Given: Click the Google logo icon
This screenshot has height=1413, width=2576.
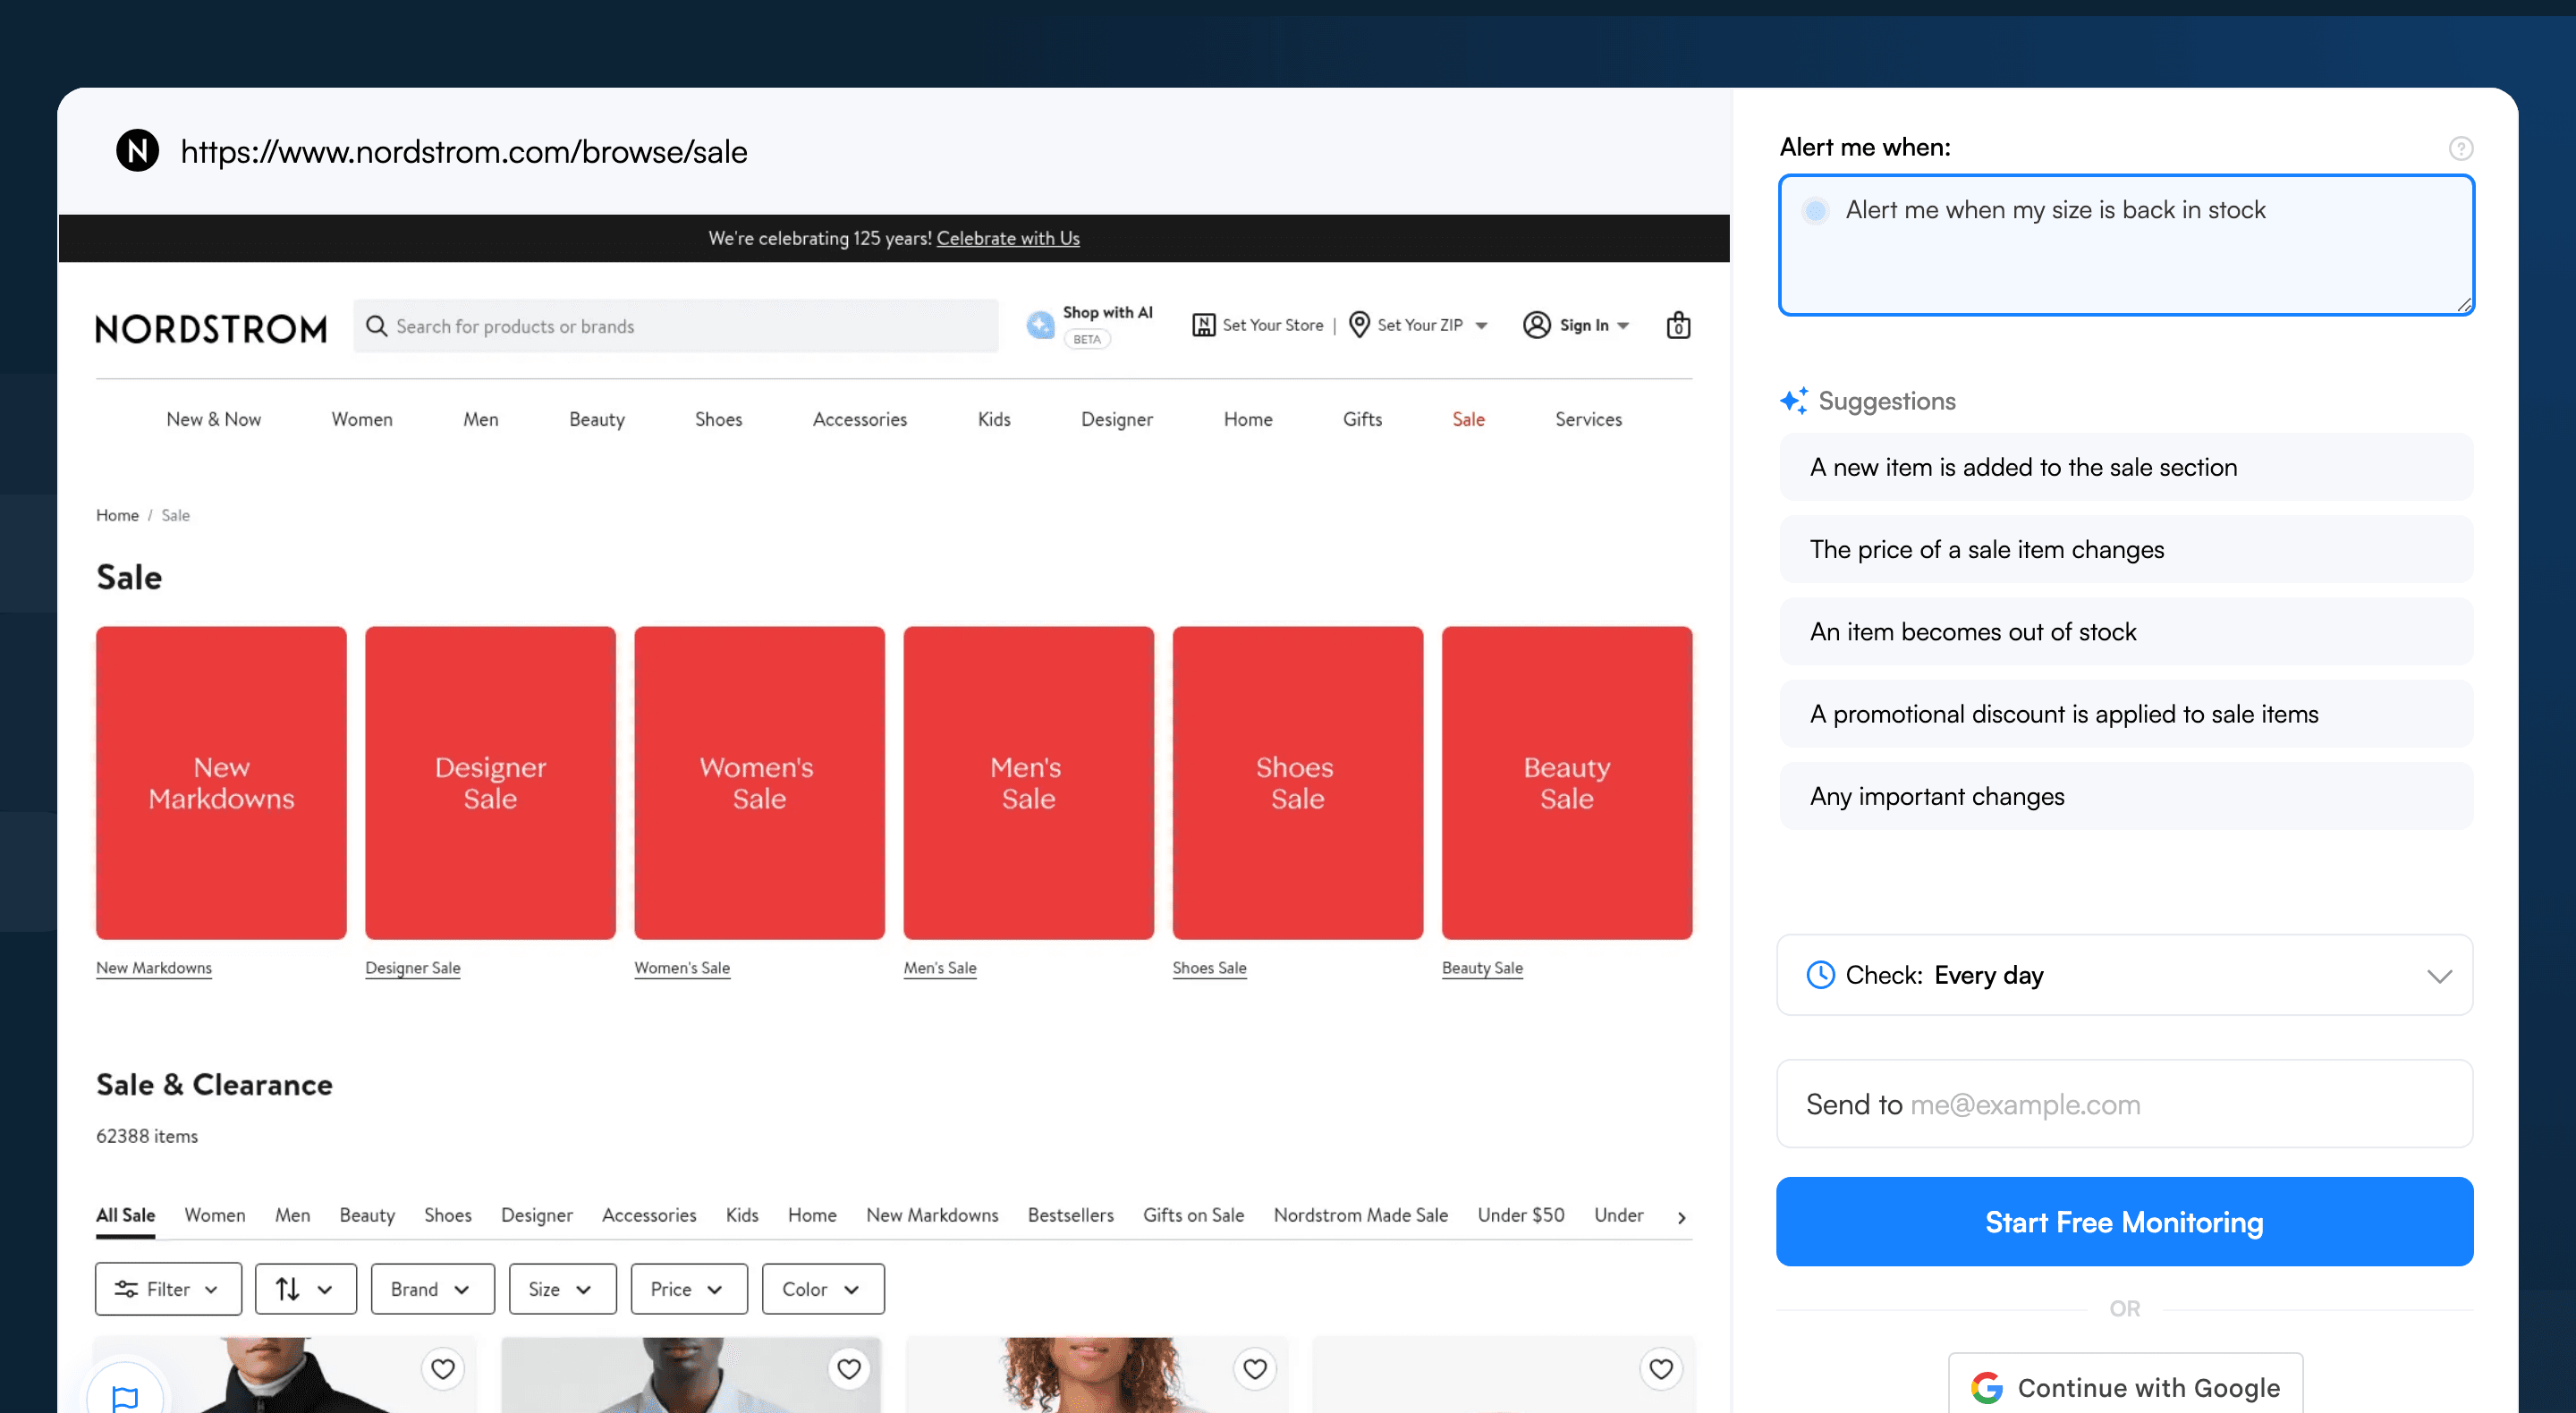Looking at the screenshot, I should [x=1987, y=1388].
